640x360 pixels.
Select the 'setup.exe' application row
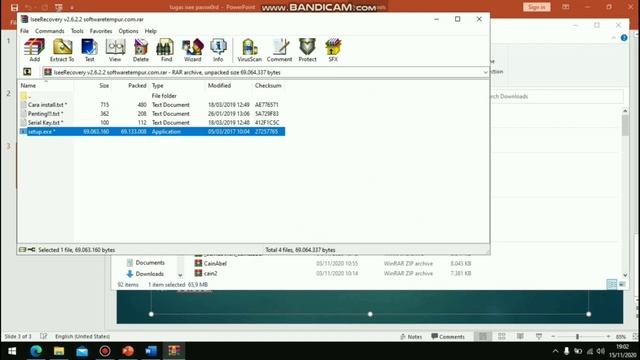pos(152,131)
